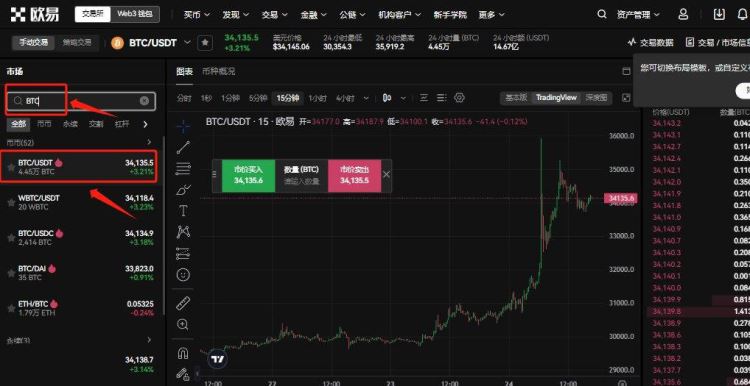Open the second indicator list icon

click(441, 98)
